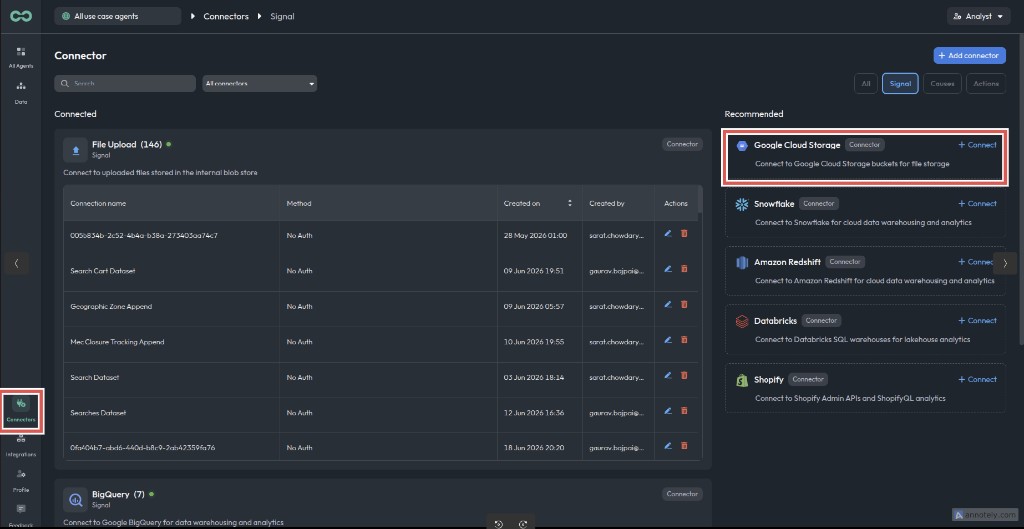Collapse the left sidebar with chevron
Viewport: 1024px width, 529px height.
16,263
